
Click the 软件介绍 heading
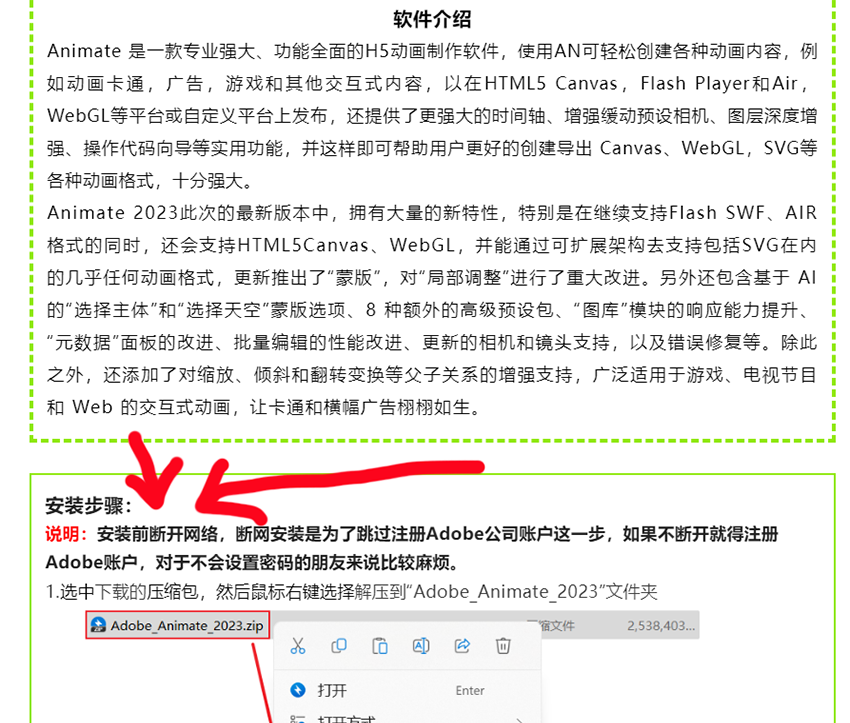coord(432,20)
